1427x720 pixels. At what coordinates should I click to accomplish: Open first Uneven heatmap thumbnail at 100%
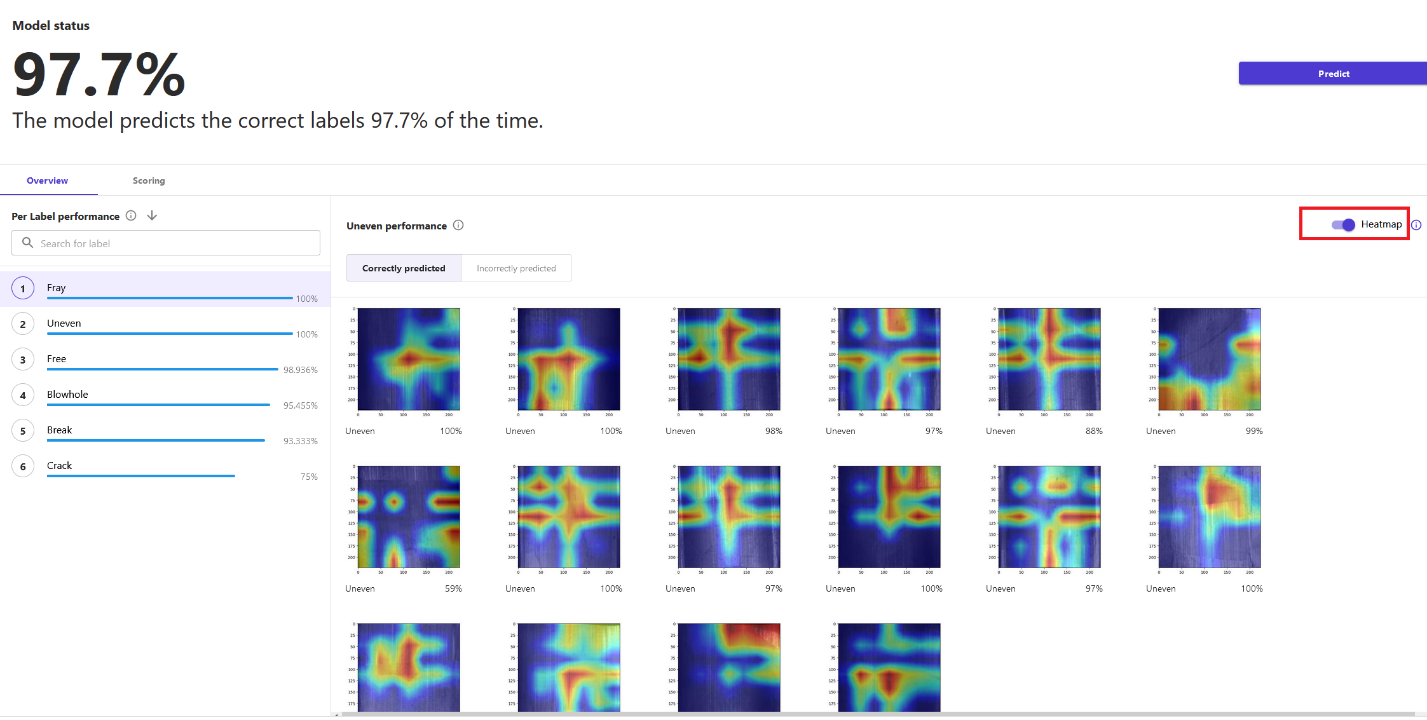pos(404,361)
